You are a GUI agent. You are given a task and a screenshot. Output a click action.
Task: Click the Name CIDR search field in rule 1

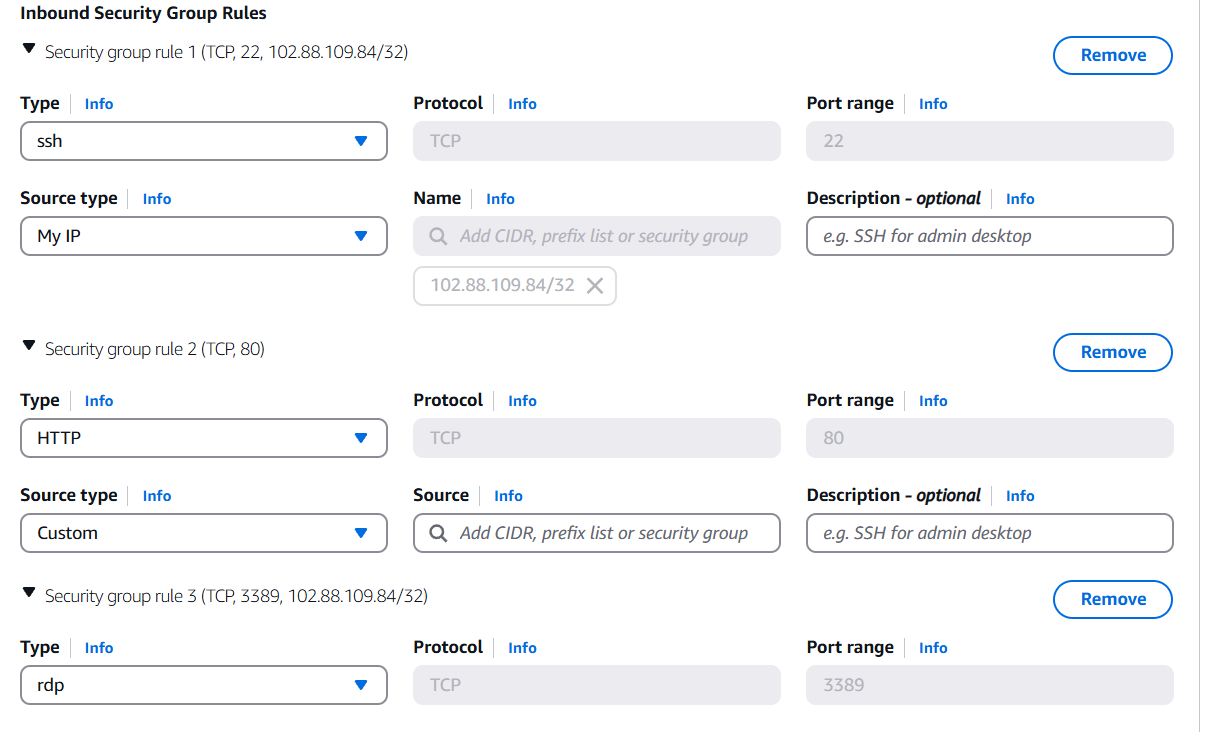point(597,236)
